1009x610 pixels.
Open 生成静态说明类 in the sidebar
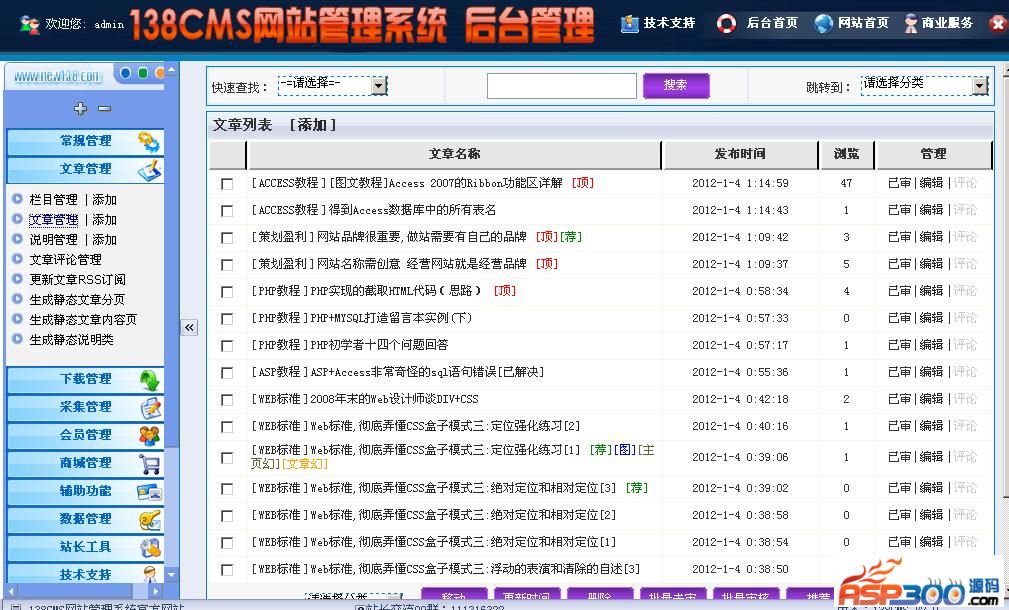click(x=71, y=339)
